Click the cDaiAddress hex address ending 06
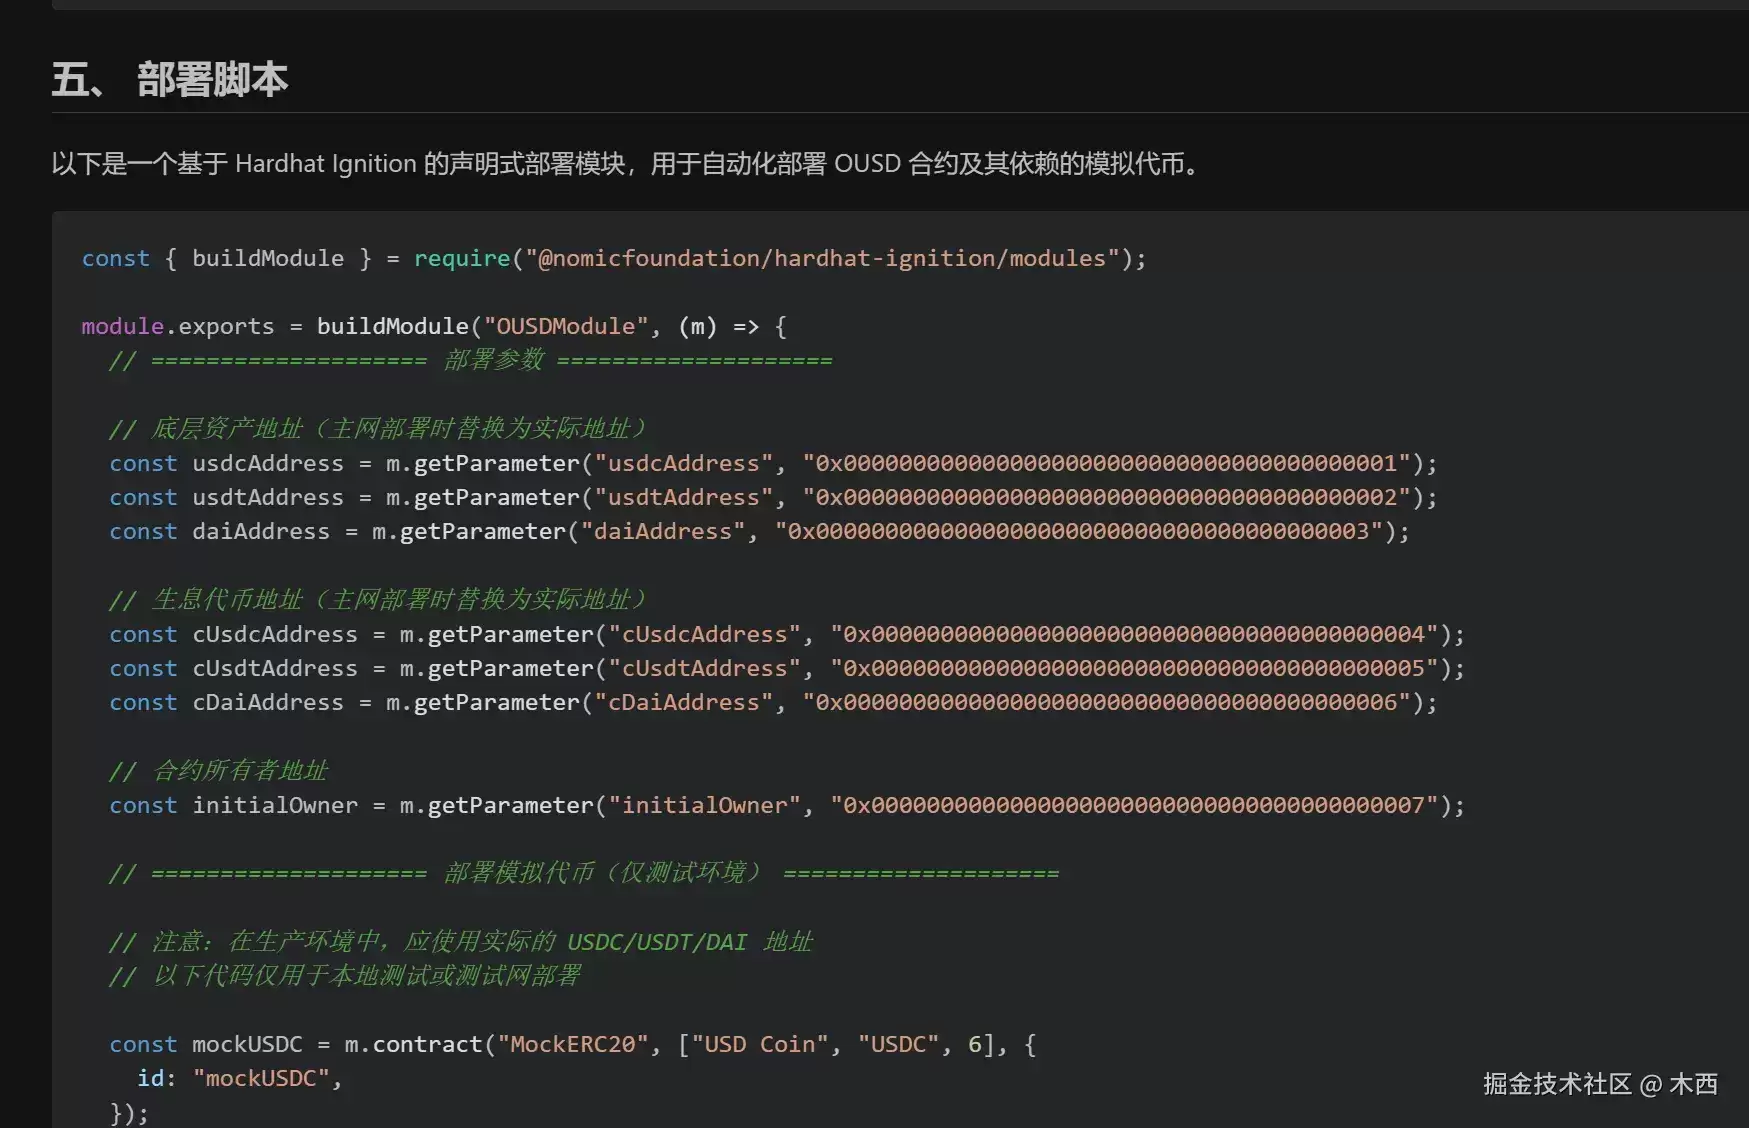The width and height of the screenshot is (1749, 1128). 1107,702
